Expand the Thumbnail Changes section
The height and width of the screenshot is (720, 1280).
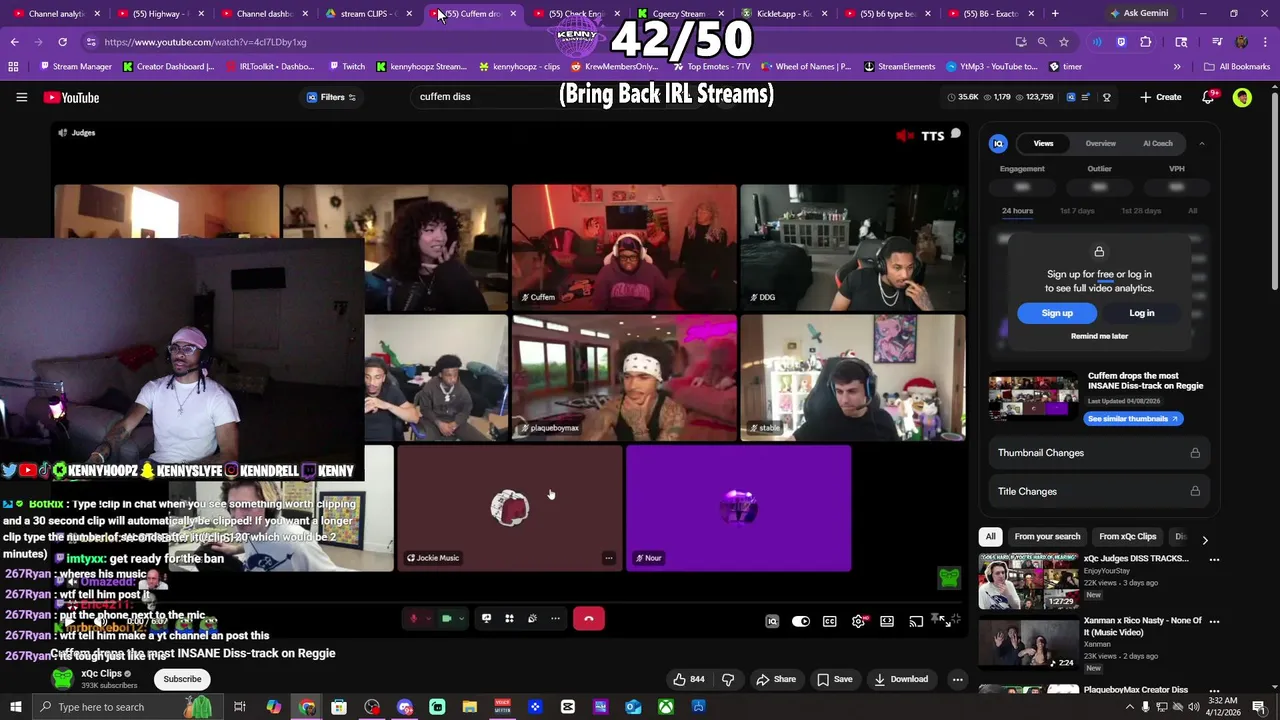[x=1099, y=453]
